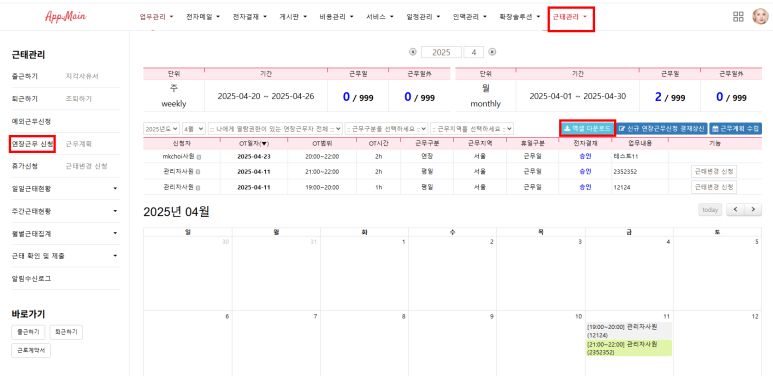The width and height of the screenshot is (773, 376).
Task: Click the month field showing 4
Action: point(474,52)
